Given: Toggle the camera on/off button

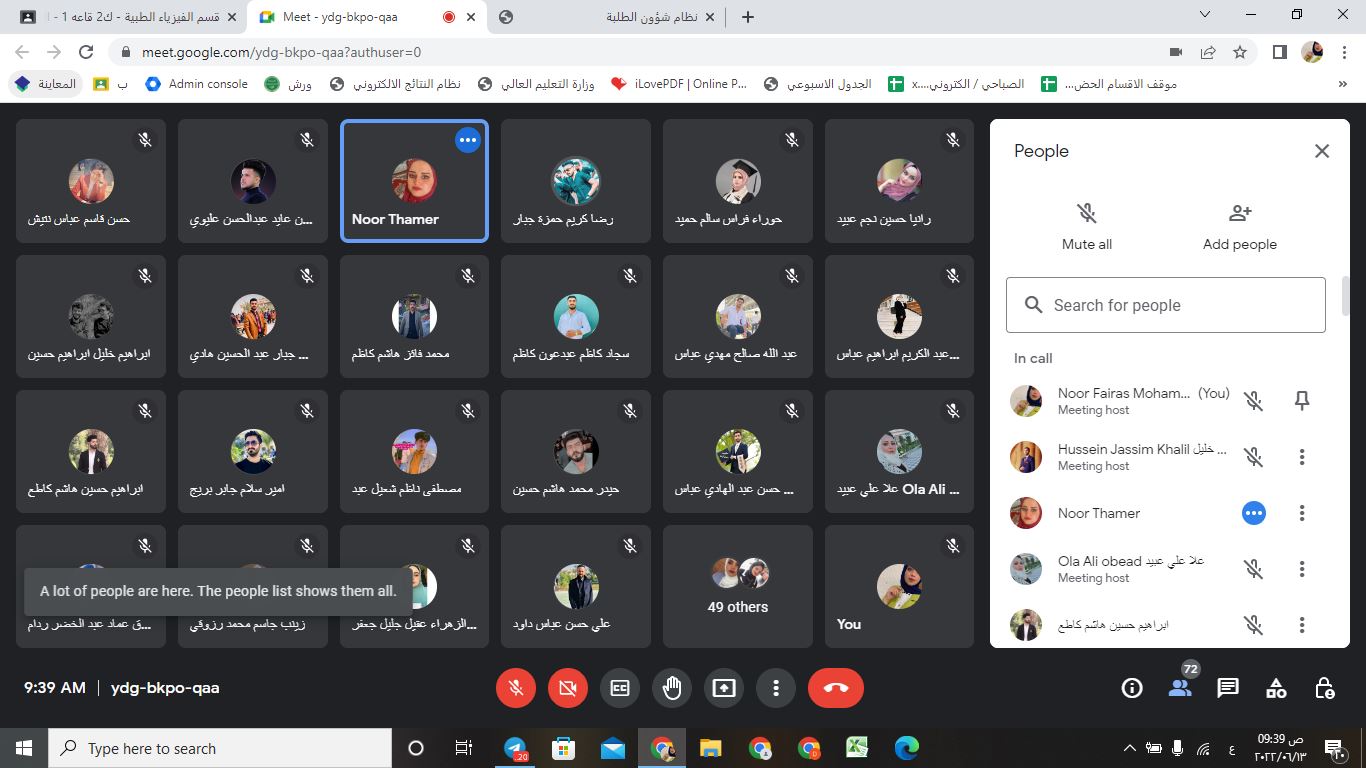Looking at the screenshot, I should [x=568, y=688].
